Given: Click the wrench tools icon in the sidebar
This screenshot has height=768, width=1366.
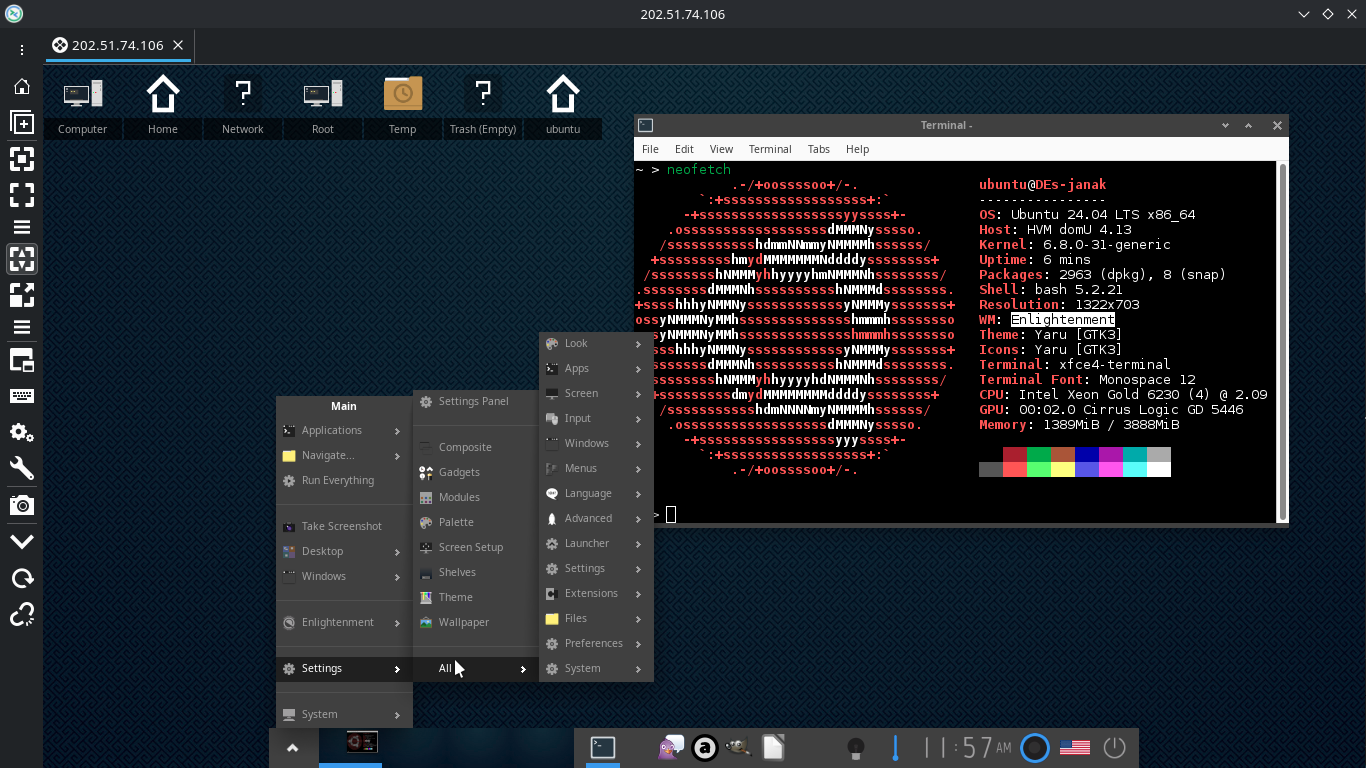Looking at the screenshot, I should [x=21, y=468].
